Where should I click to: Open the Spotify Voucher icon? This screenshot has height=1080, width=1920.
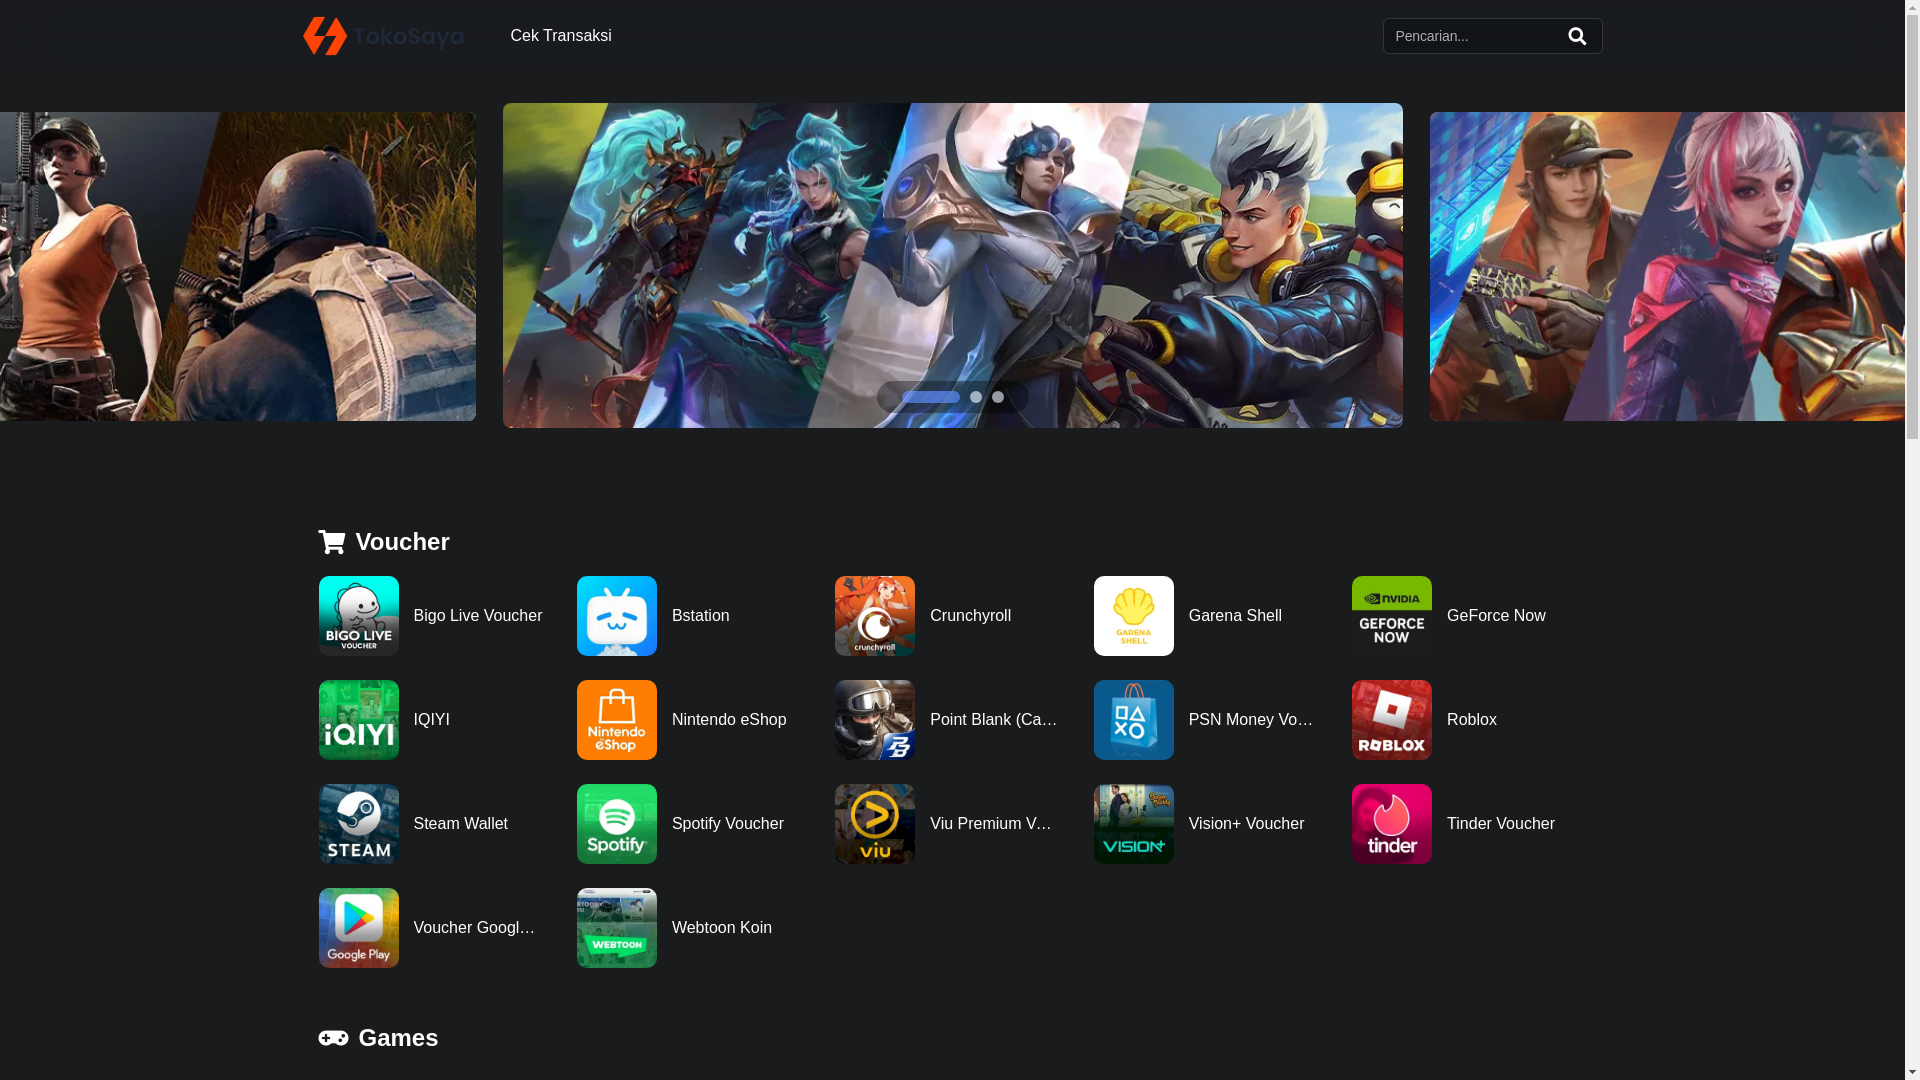tap(617, 824)
